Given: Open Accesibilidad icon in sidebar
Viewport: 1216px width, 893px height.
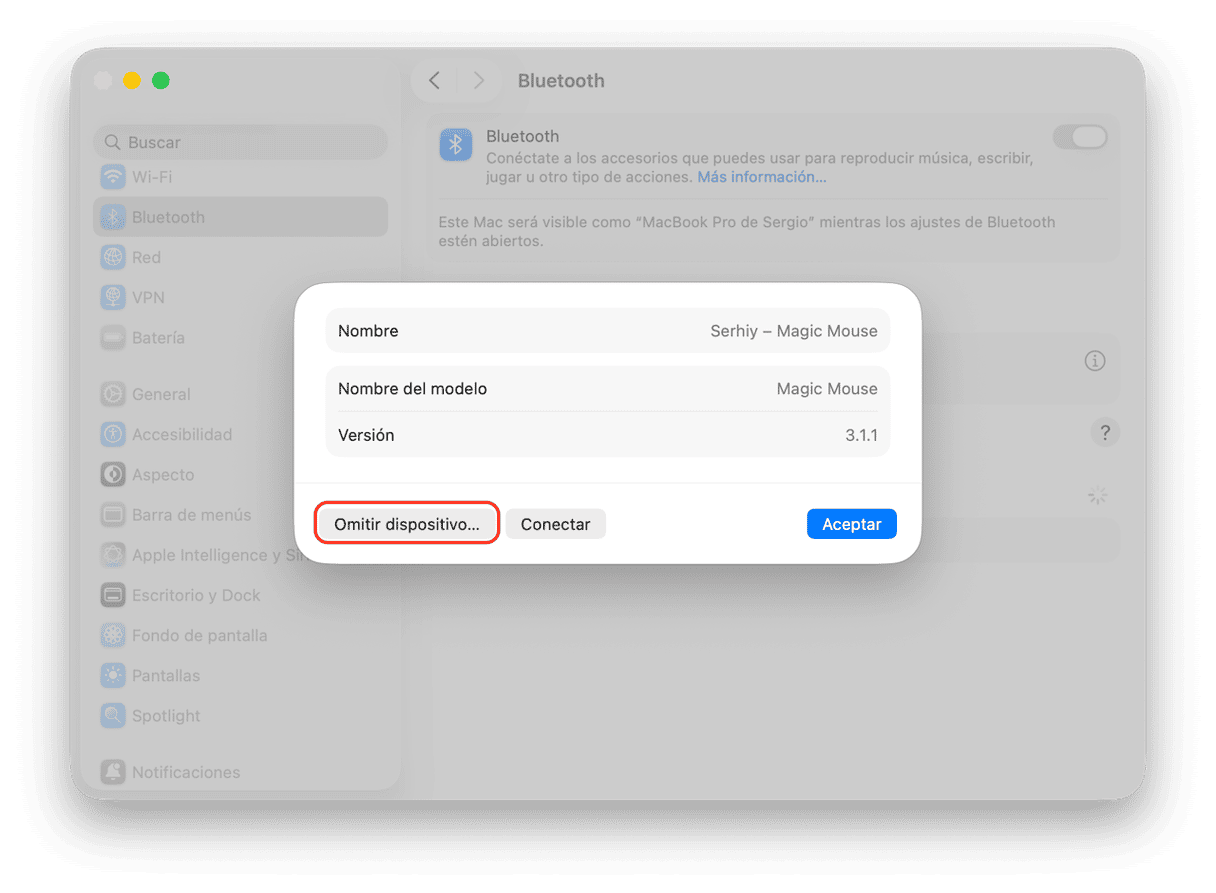Looking at the screenshot, I should 113,434.
